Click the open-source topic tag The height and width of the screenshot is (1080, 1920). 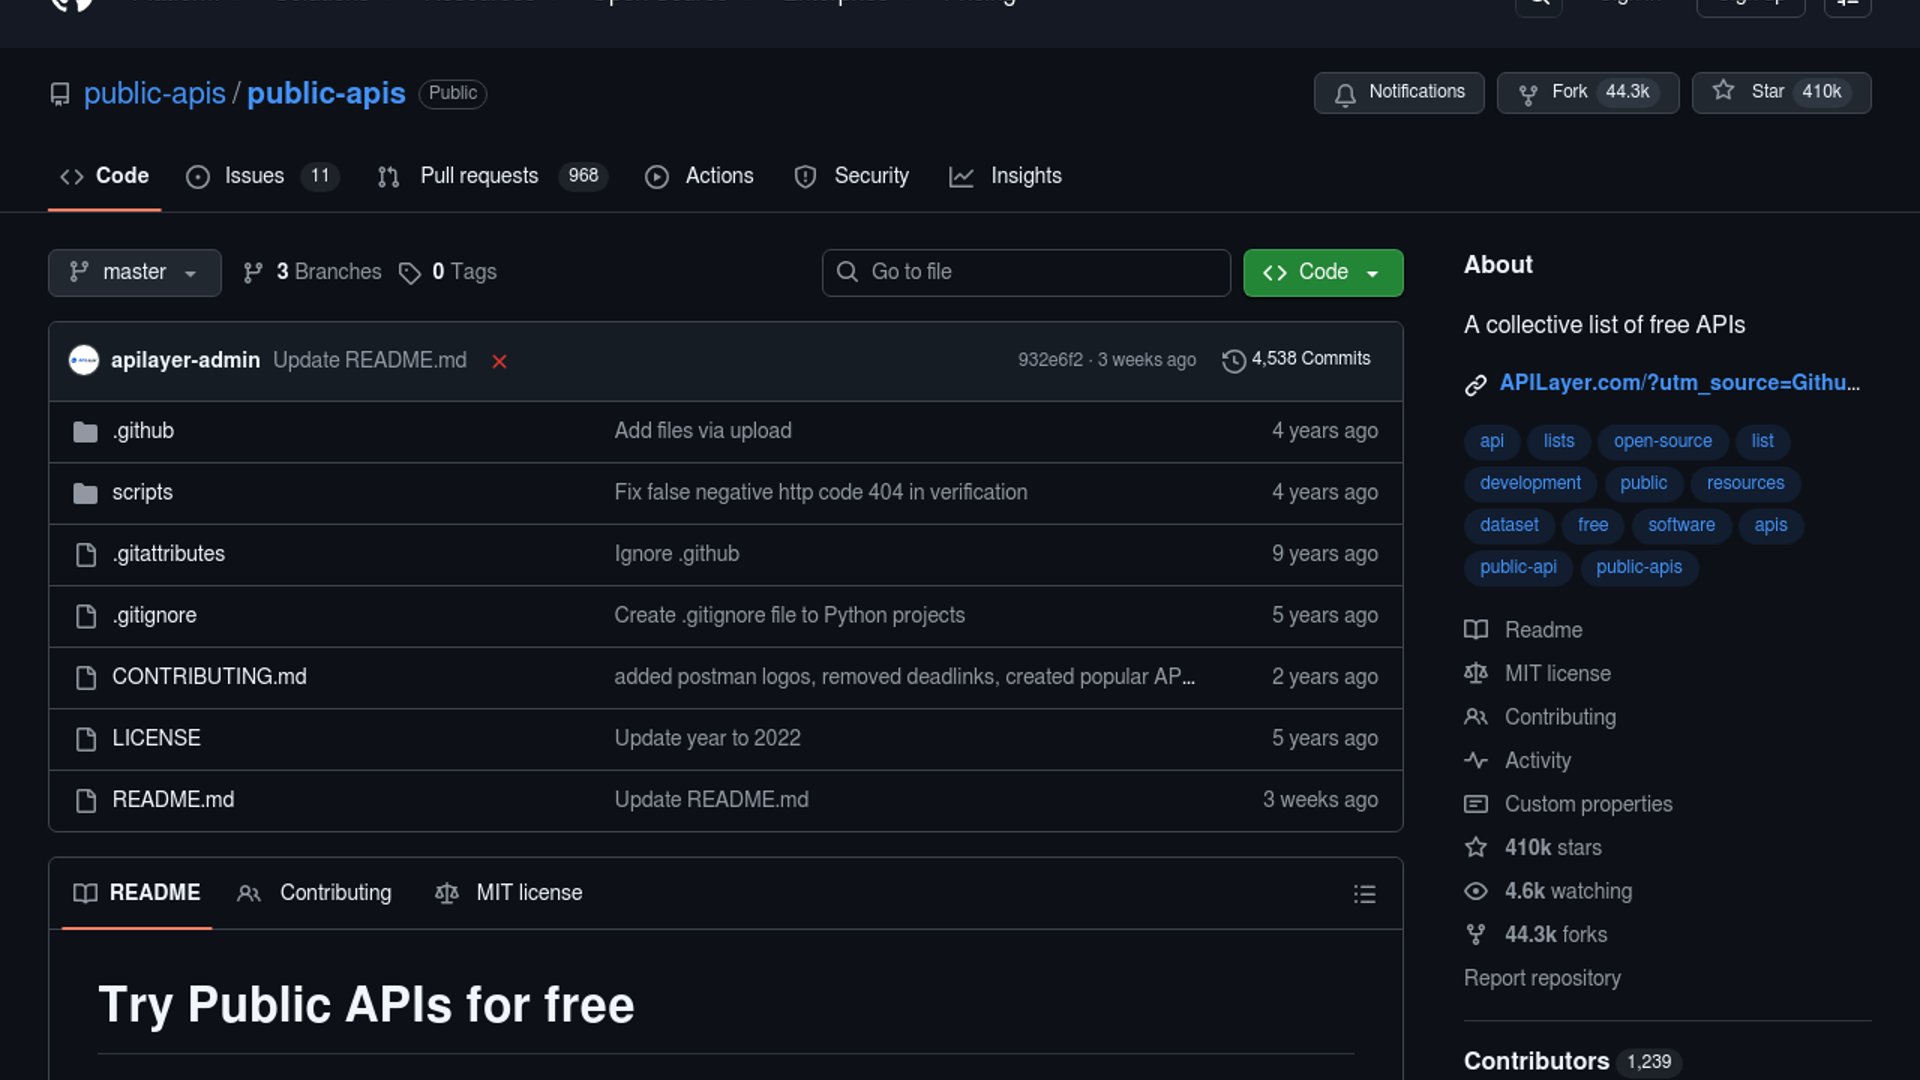pos(1662,441)
